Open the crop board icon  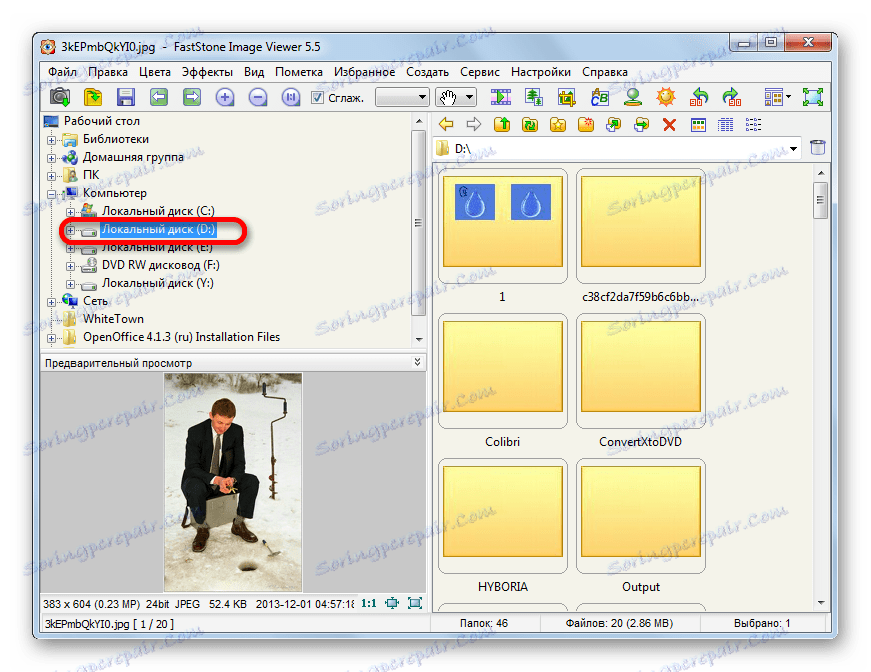tap(567, 97)
